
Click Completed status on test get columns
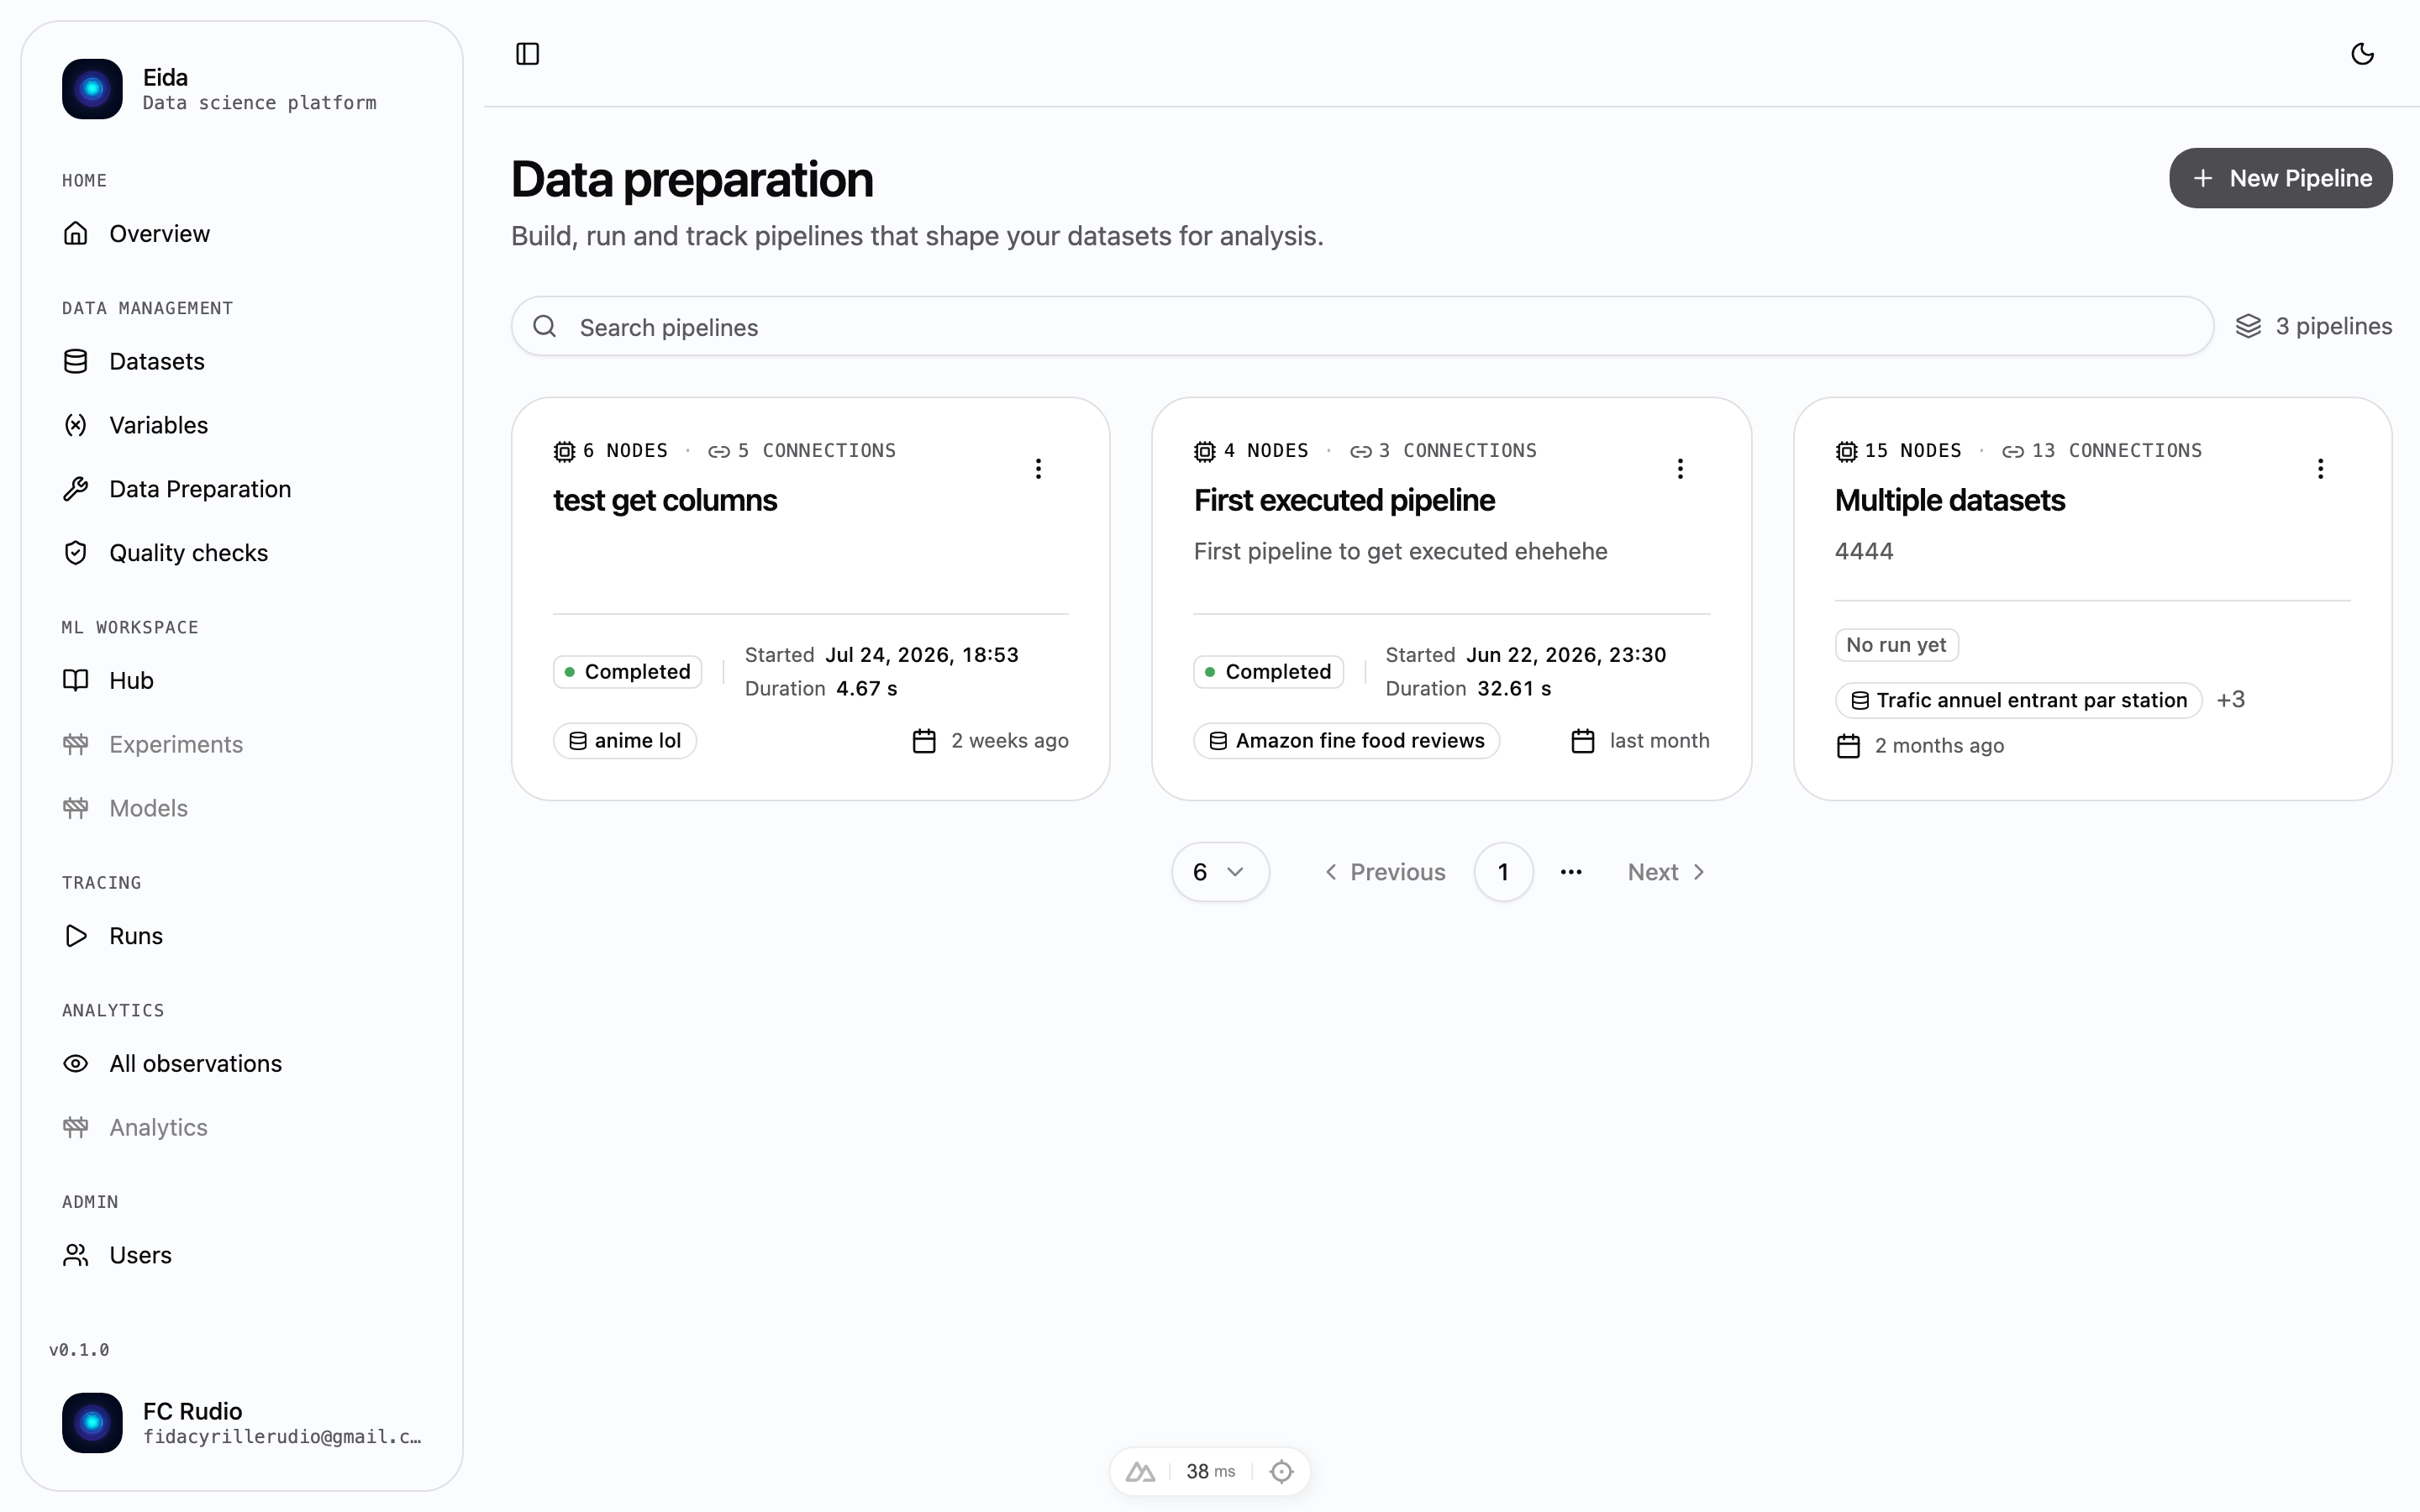point(627,672)
